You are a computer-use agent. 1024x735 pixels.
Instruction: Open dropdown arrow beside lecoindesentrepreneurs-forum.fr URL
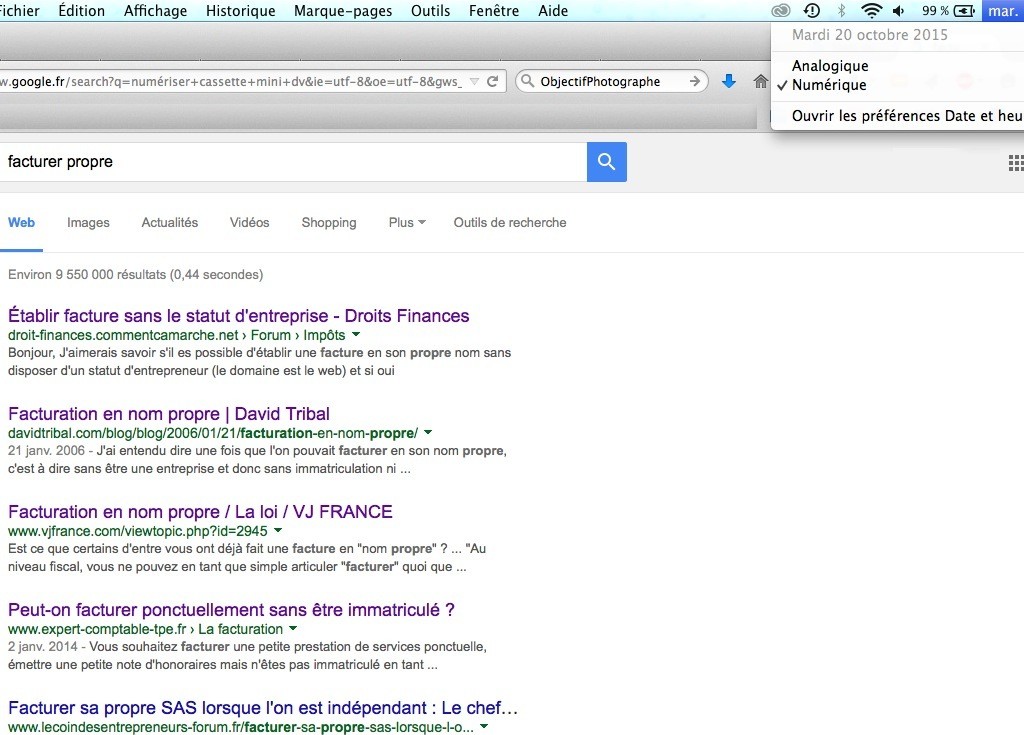(x=484, y=727)
